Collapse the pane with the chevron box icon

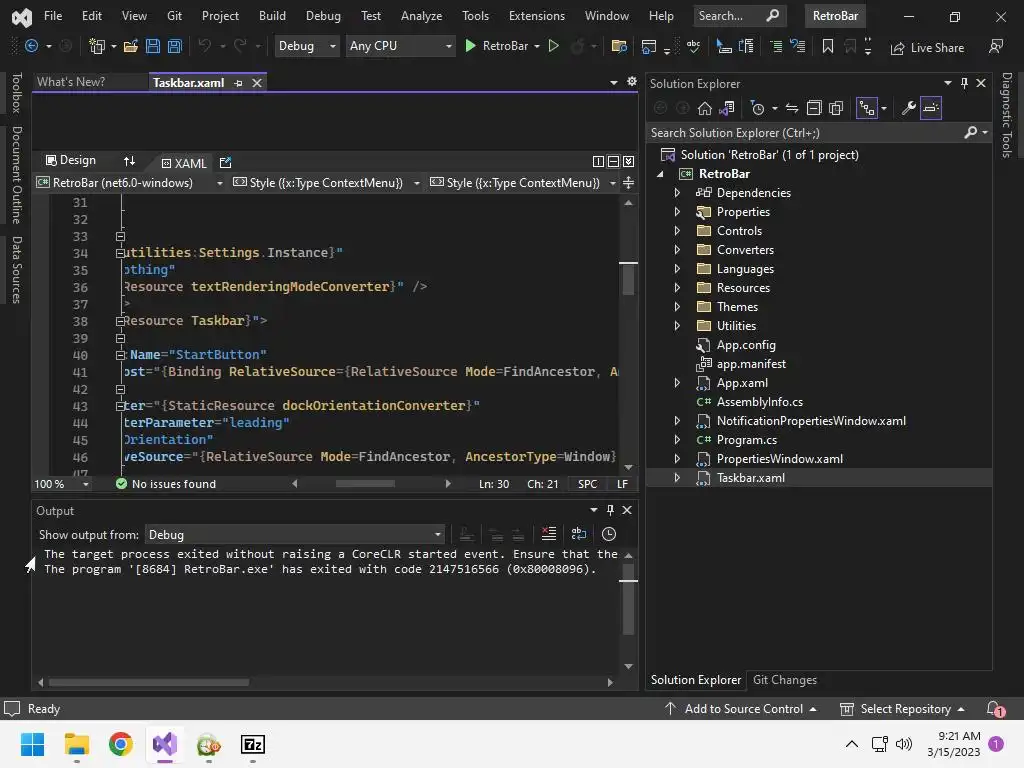coord(628,161)
